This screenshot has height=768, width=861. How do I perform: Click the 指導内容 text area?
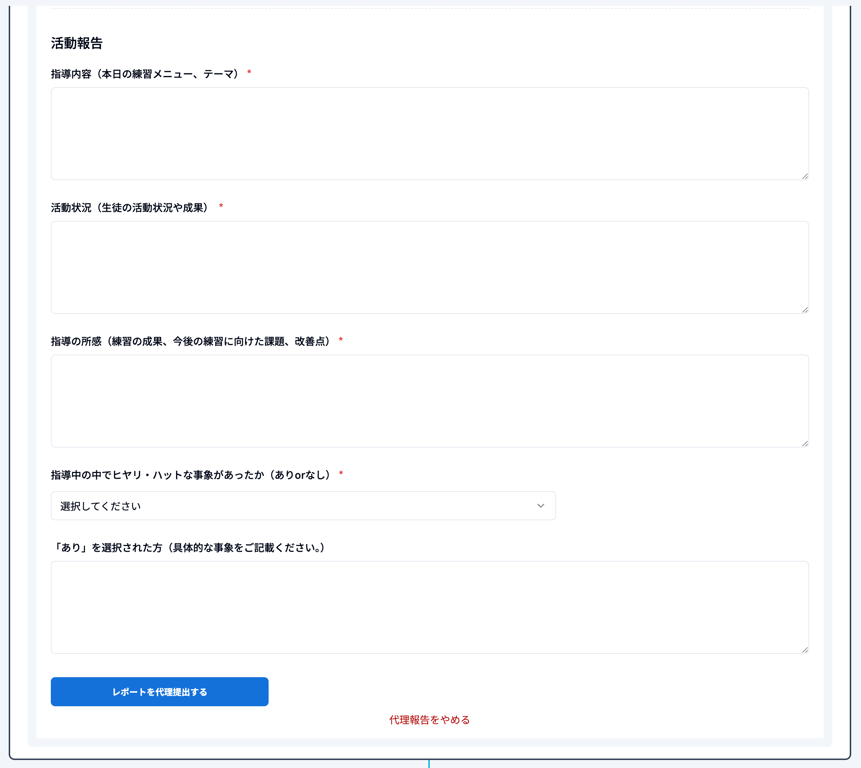point(429,133)
